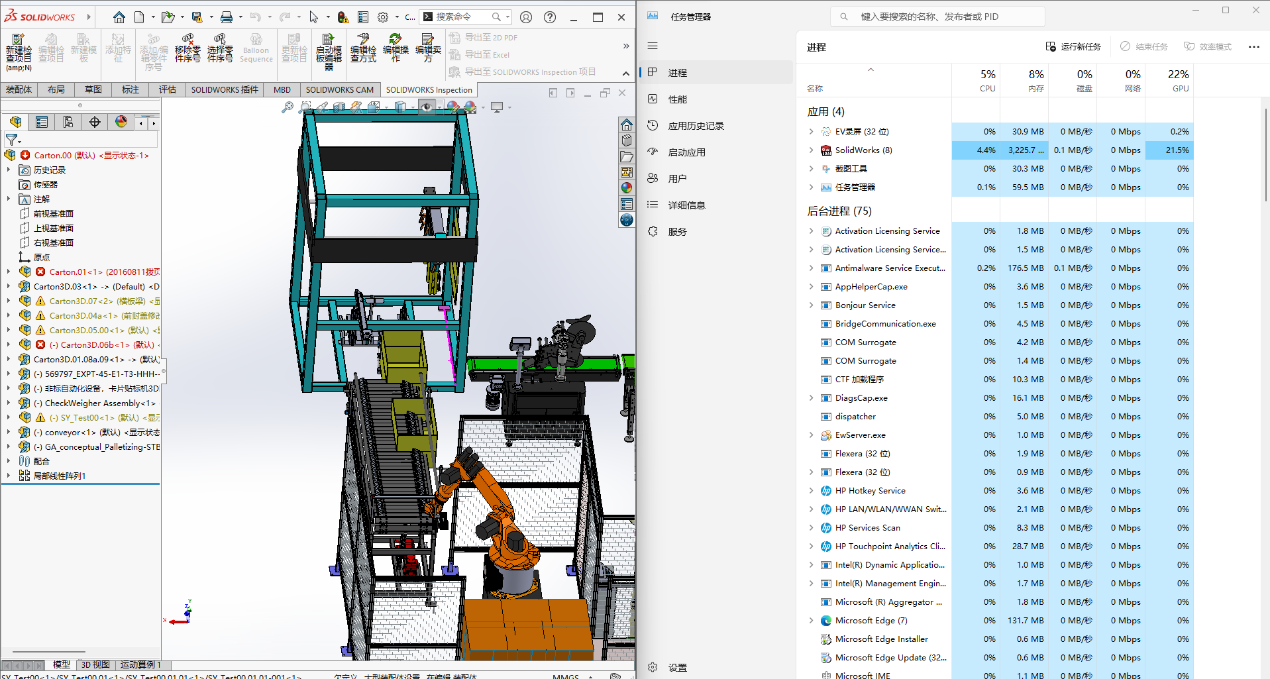Image resolution: width=1270 pixels, height=679 pixels.
Task: Toggle hide/show items eye icon
Action: [427, 107]
